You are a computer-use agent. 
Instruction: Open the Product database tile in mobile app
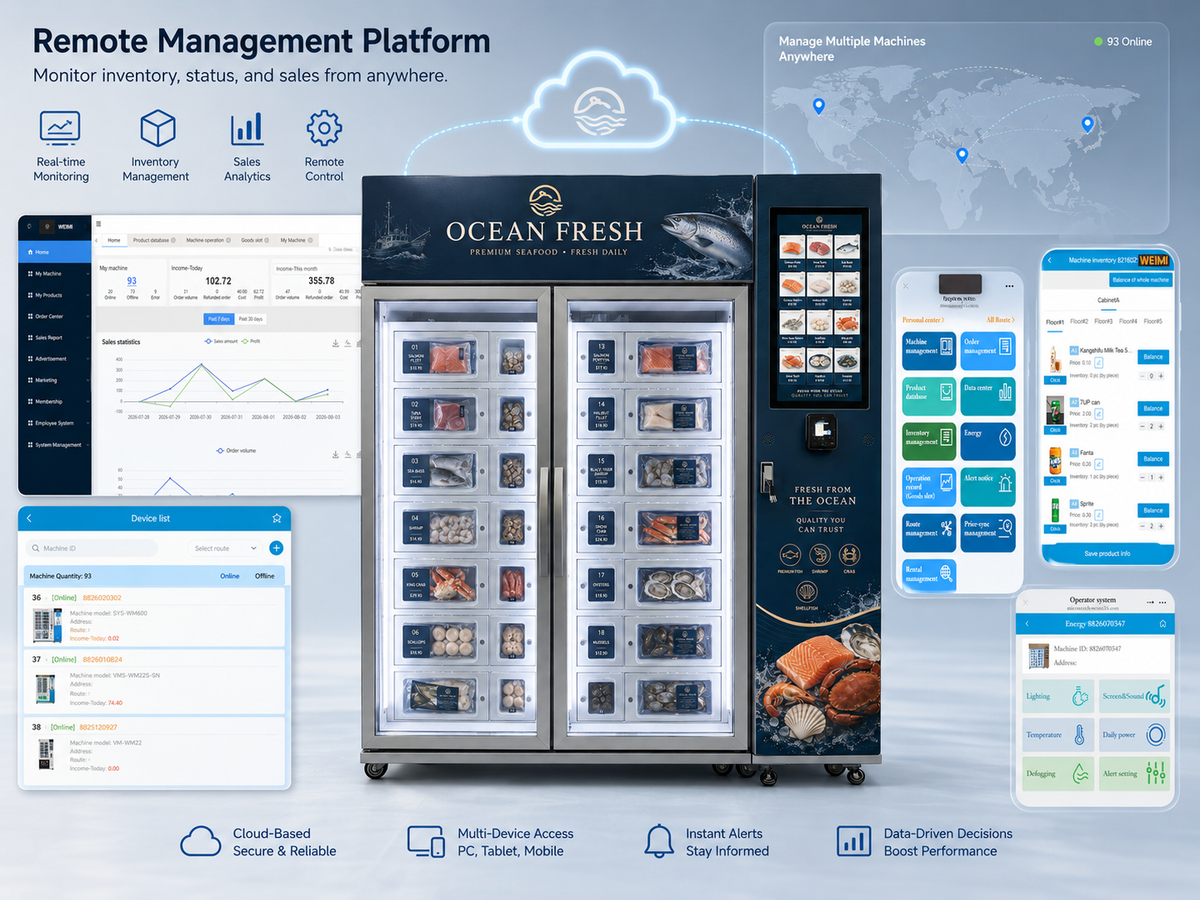pyautogui.click(x=929, y=397)
